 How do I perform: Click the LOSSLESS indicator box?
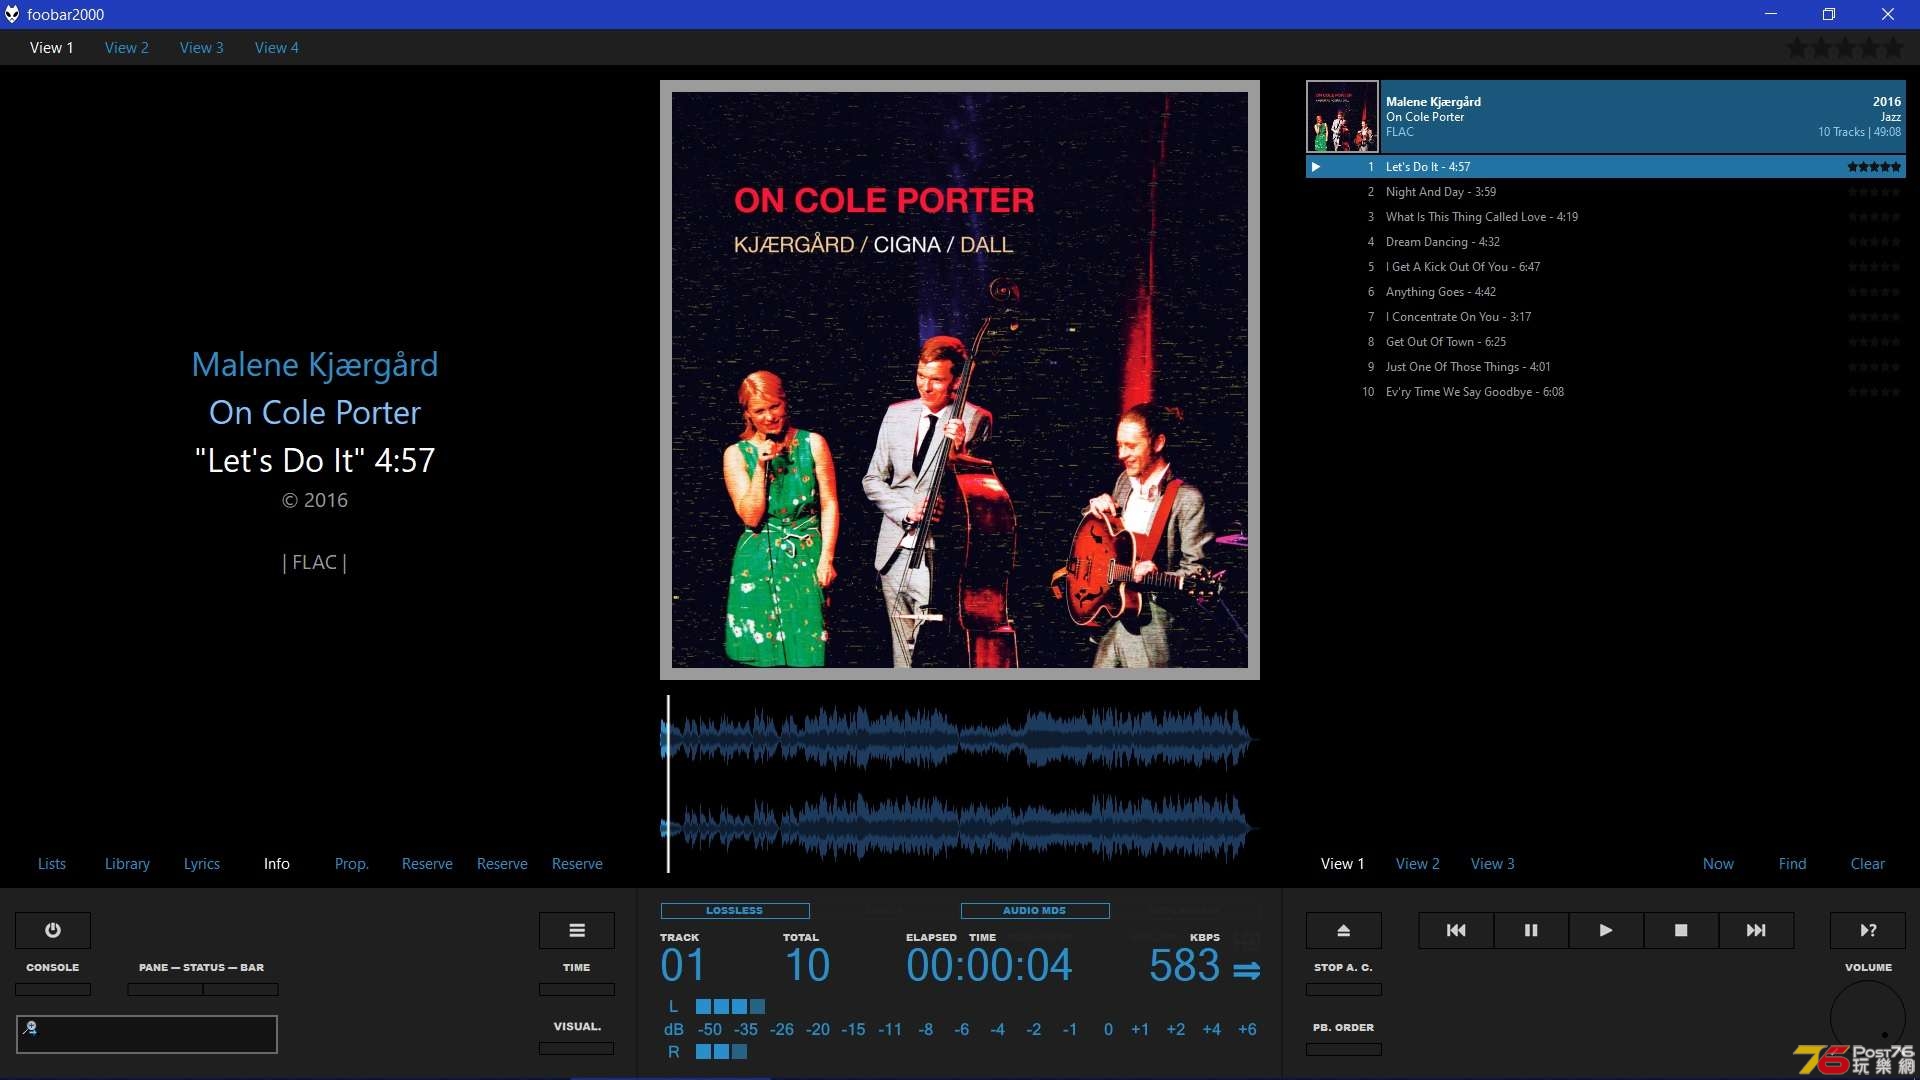click(x=735, y=911)
